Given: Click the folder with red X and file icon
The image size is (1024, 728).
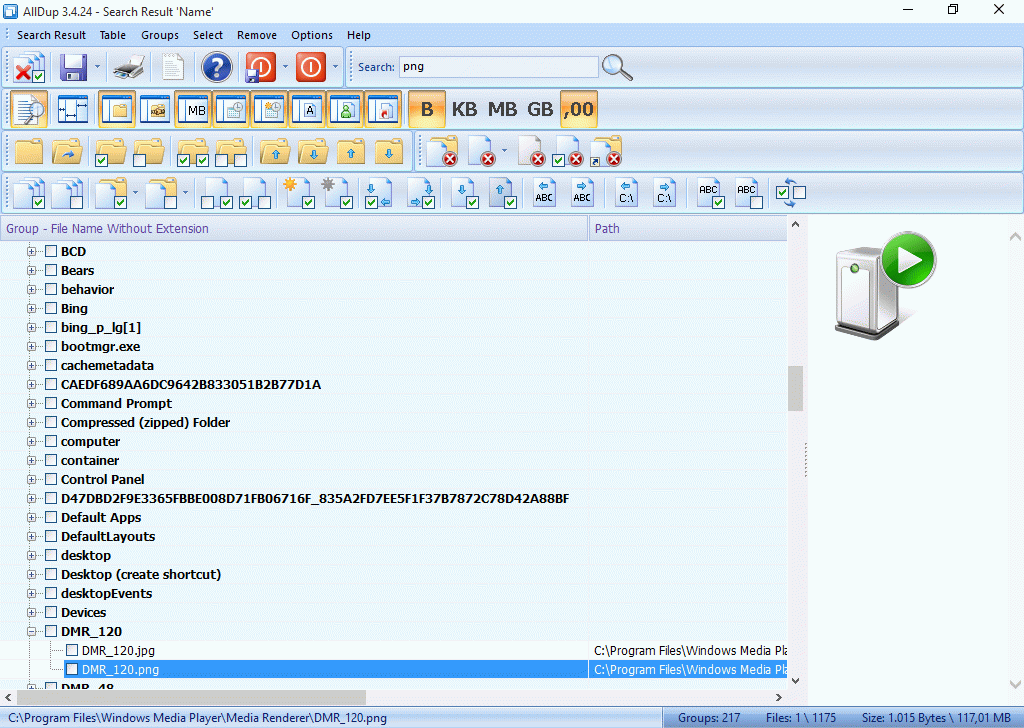Looking at the screenshot, I should (x=441, y=151).
